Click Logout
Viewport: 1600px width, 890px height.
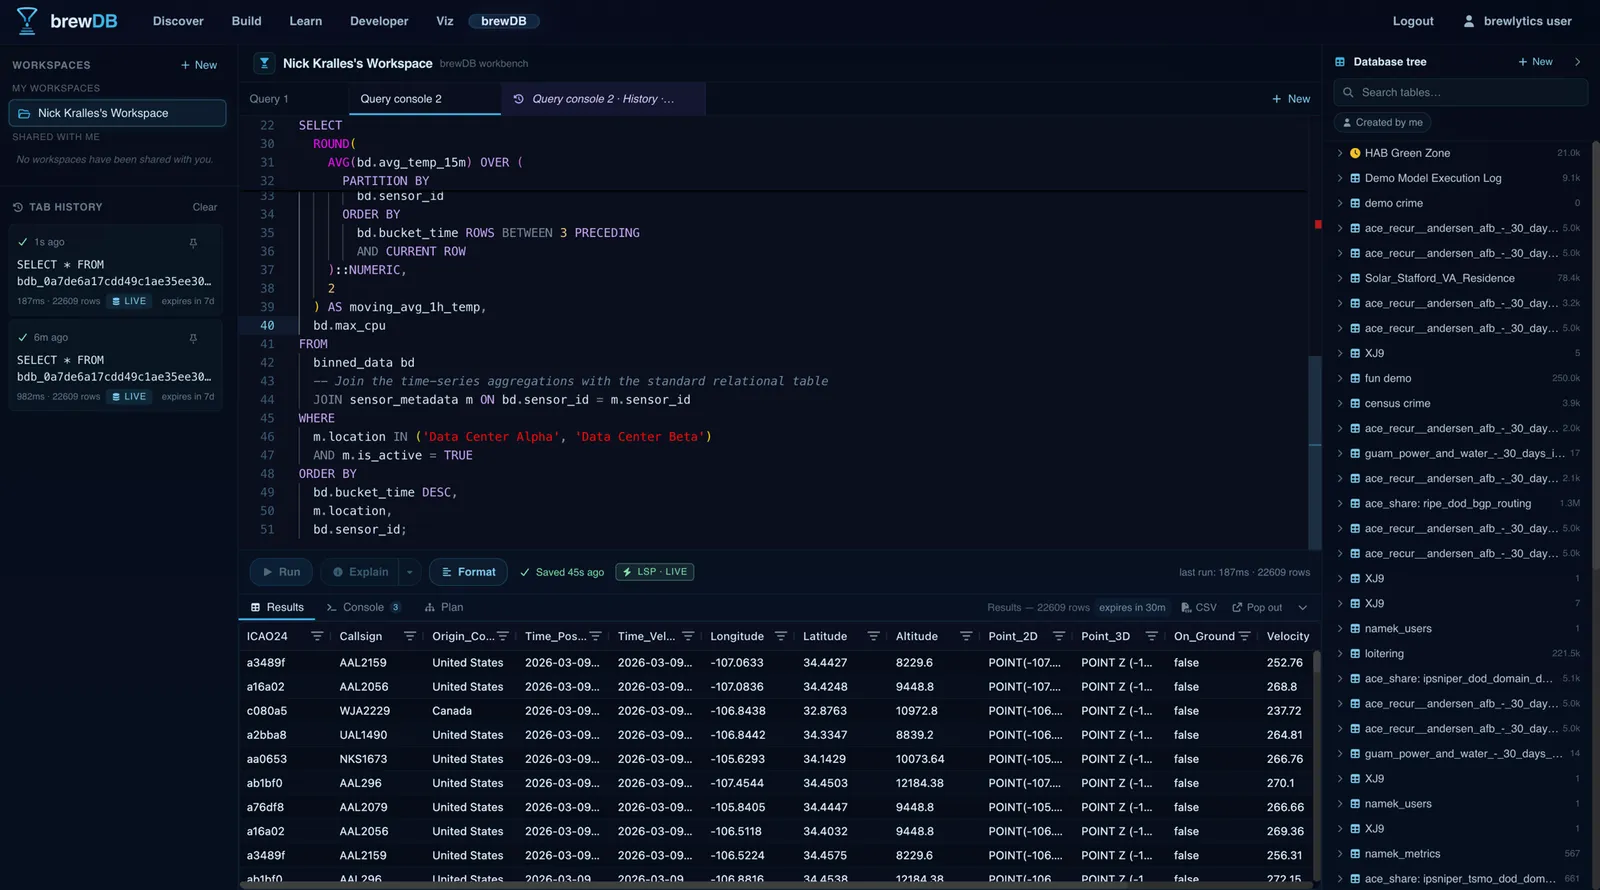1413,21
